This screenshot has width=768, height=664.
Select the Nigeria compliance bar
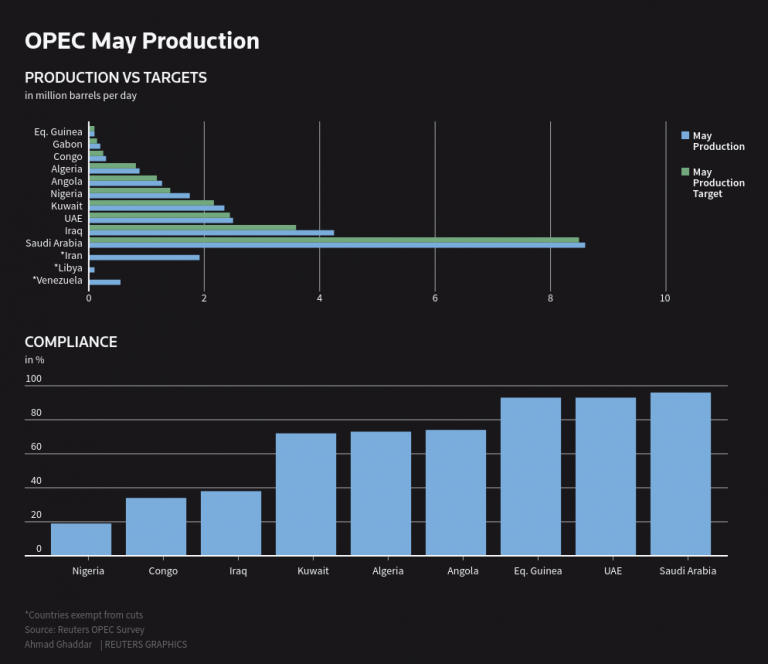81,539
